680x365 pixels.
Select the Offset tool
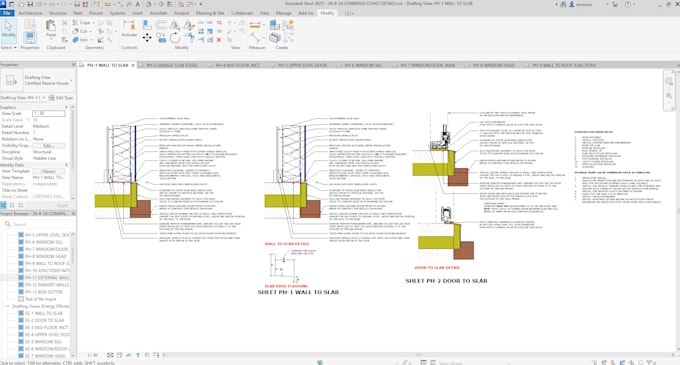pyautogui.click(x=161, y=25)
